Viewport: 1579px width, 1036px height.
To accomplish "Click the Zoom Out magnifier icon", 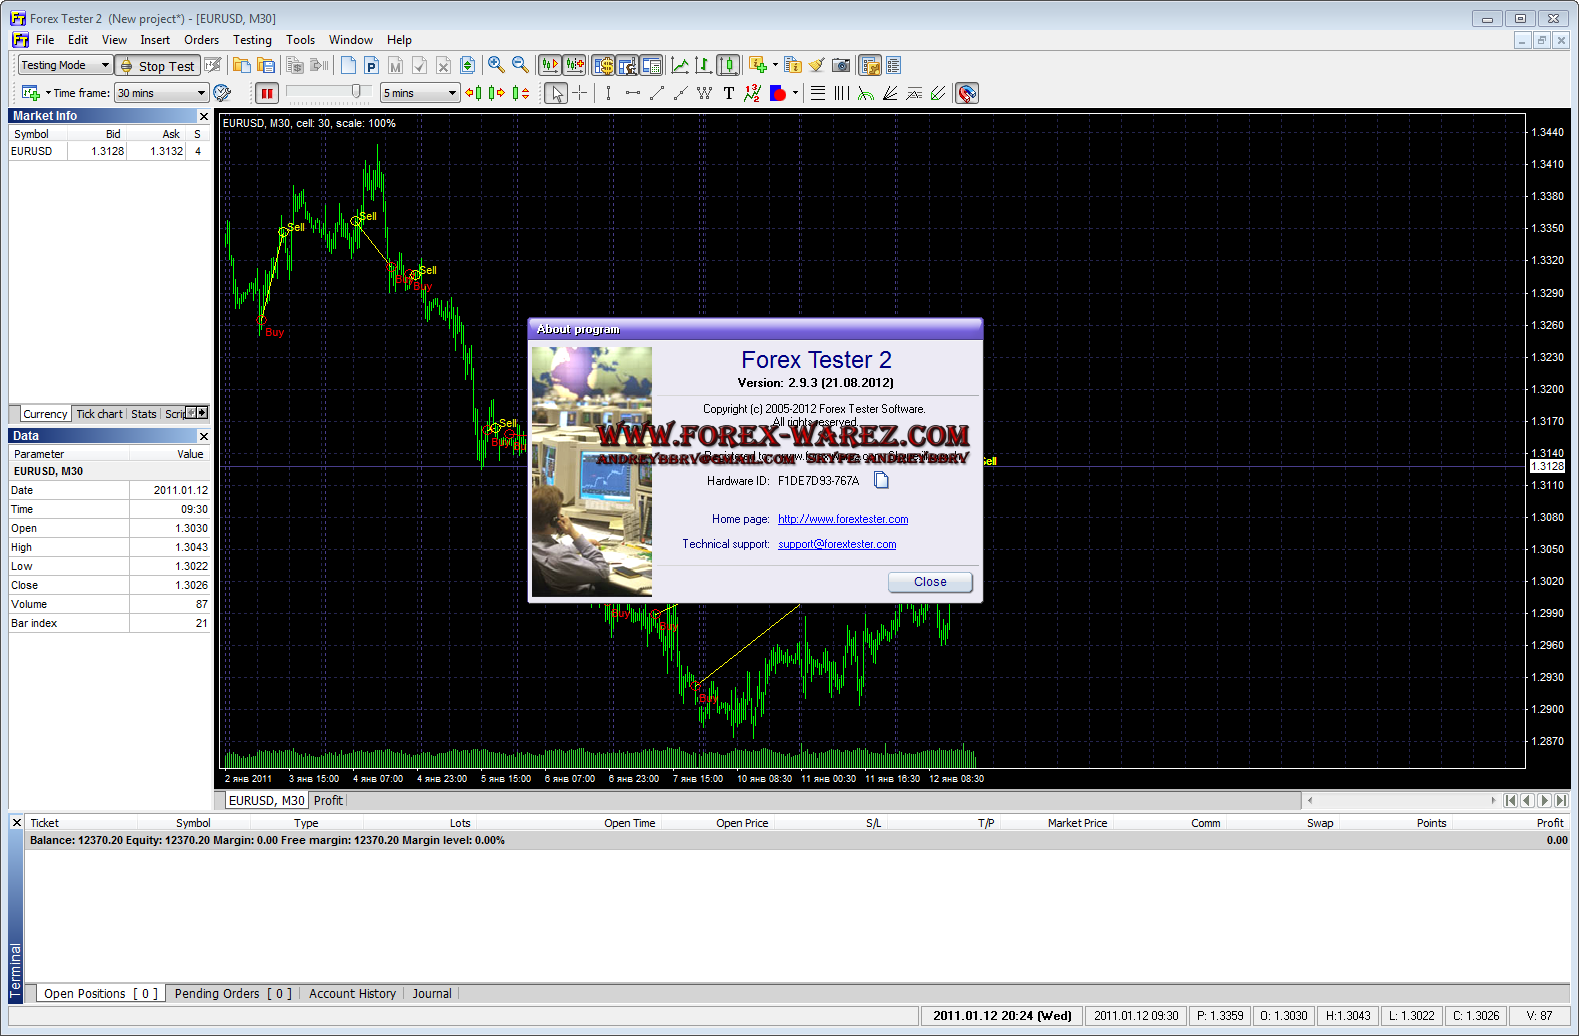I will [520, 65].
